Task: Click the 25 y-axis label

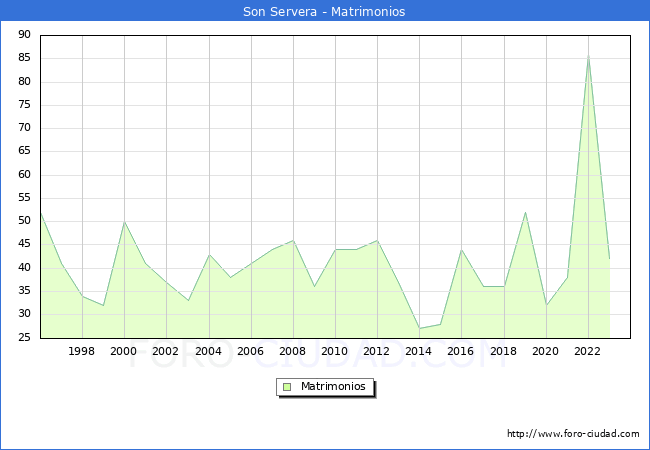Action: pyautogui.click(x=24, y=337)
